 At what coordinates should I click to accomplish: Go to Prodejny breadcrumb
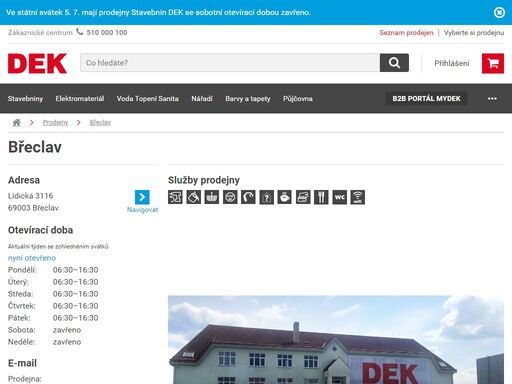pos(55,123)
